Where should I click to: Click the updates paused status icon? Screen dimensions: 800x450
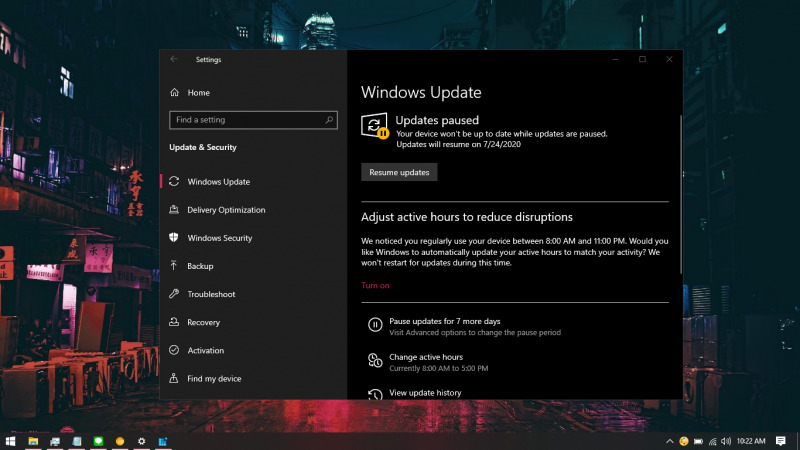pyautogui.click(x=375, y=126)
